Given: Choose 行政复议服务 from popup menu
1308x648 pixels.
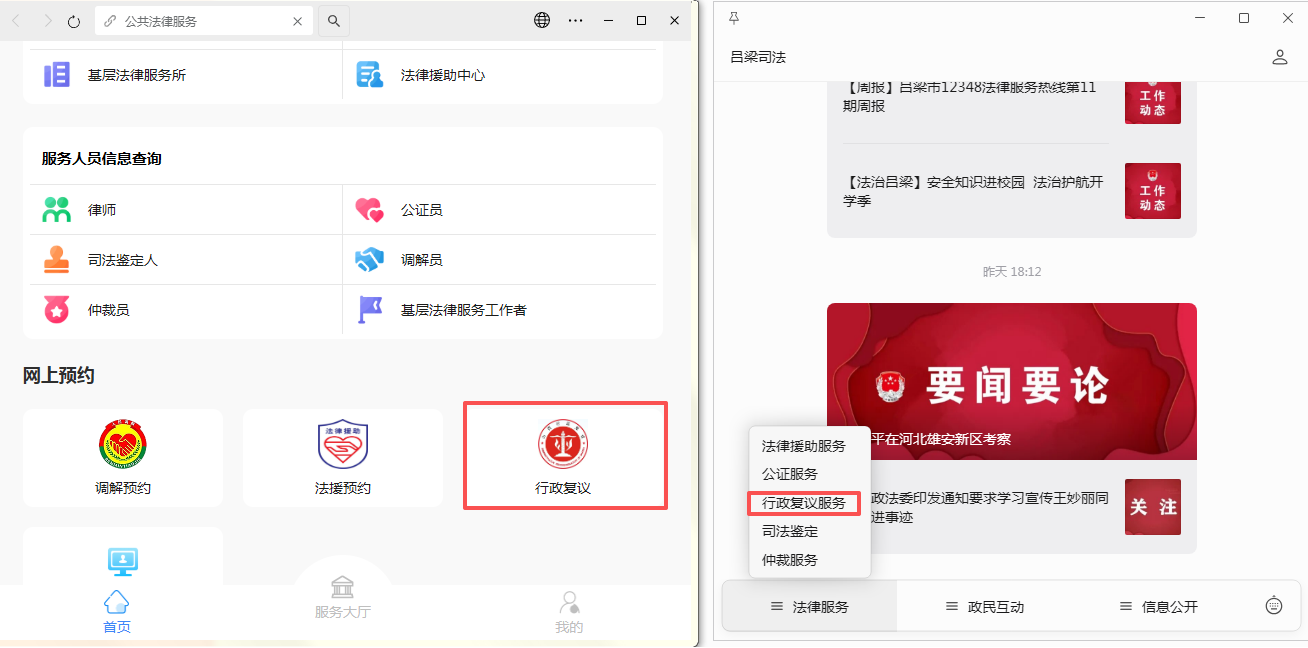Looking at the screenshot, I should coord(804,503).
